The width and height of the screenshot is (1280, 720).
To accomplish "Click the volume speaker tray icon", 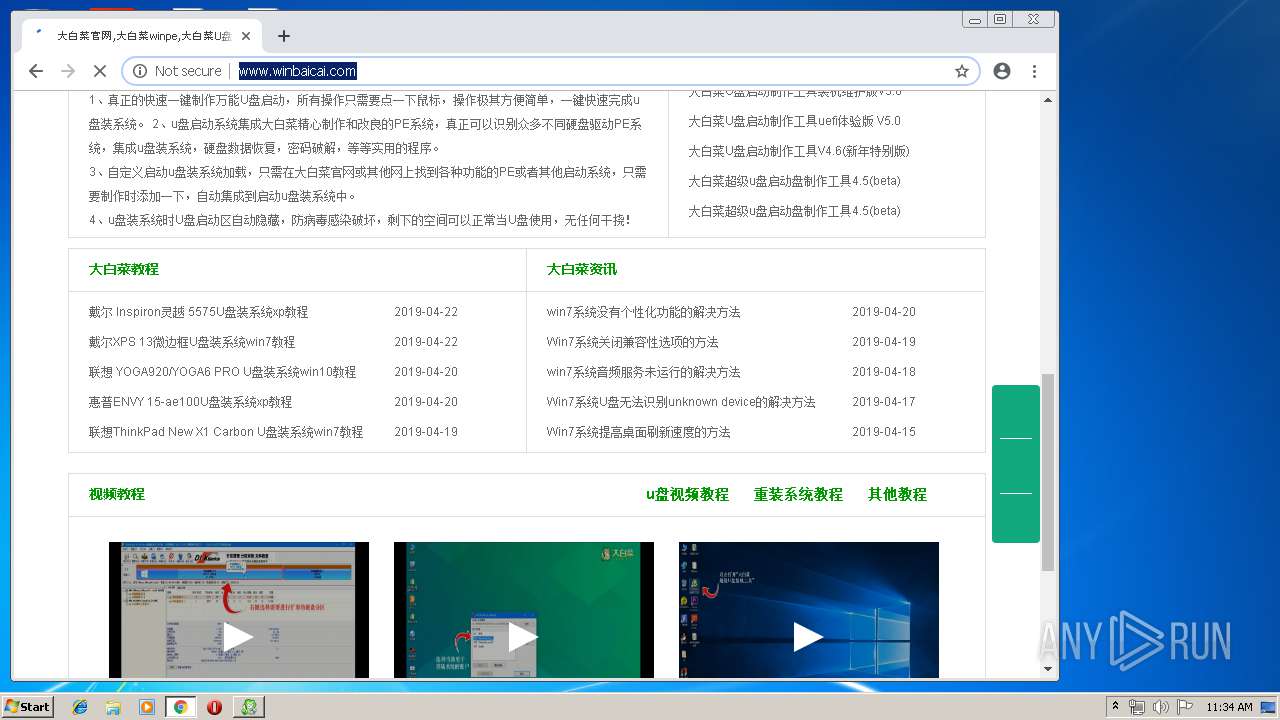I will tap(1161, 707).
